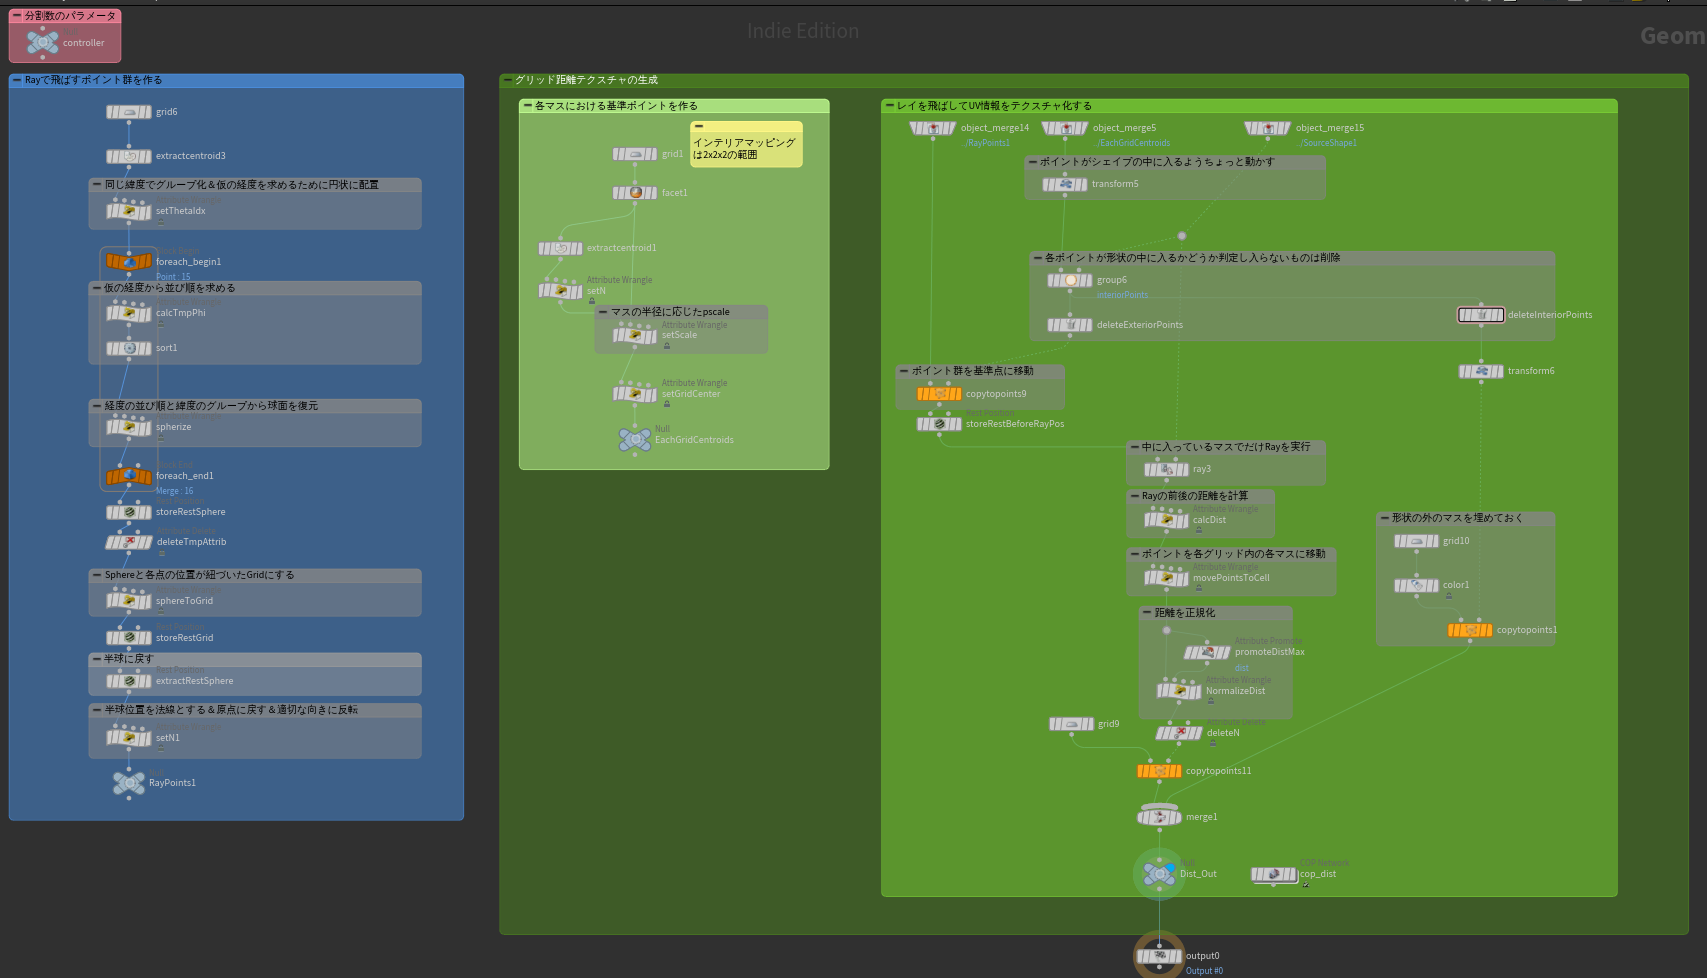Screen dimensions: 1707x978
Task: Select the transform6 node icon
Action: tap(1481, 371)
